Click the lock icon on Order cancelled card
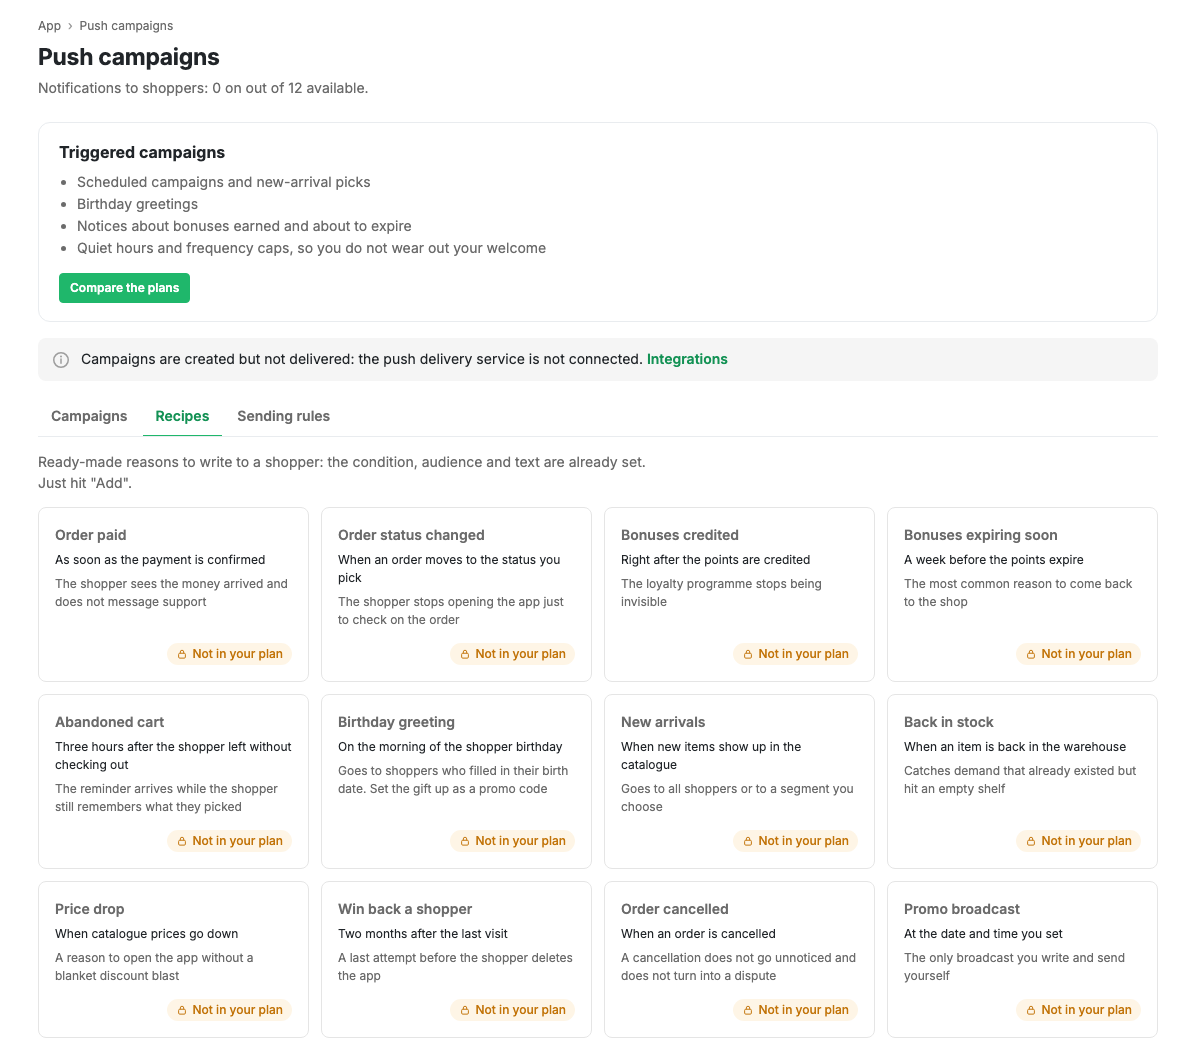This screenshot has height=1056, width=1196. (x=748, y=1010)
